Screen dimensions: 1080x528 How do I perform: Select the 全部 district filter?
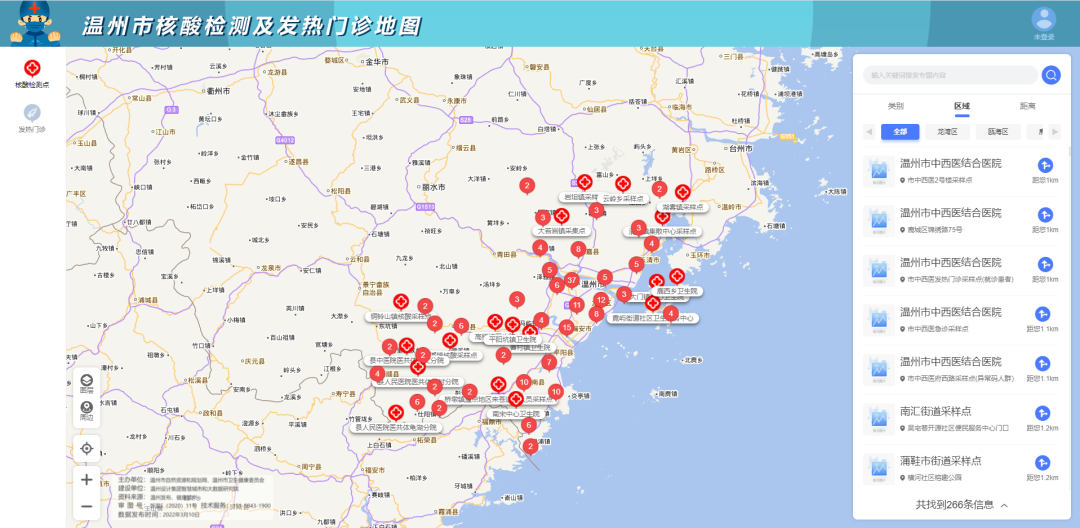pyautogui.click(x=900, y=132)
